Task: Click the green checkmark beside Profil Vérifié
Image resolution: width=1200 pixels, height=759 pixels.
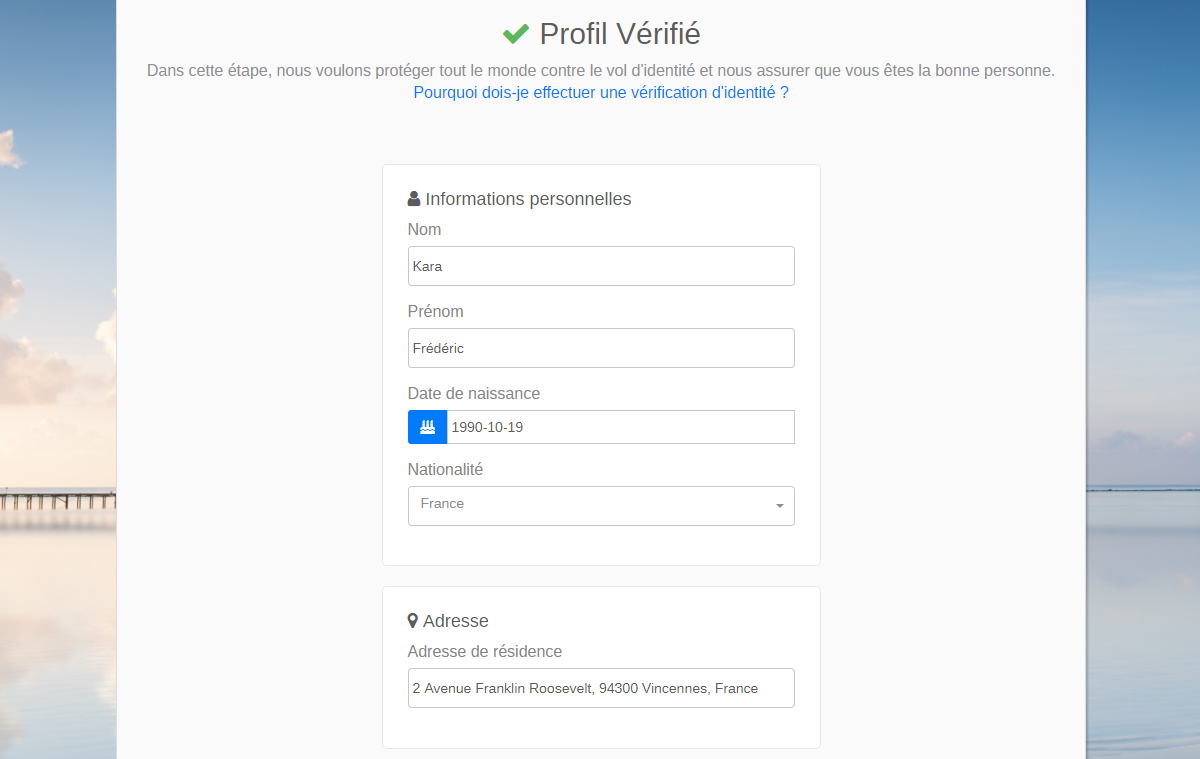Action: [x=516, y=34]
